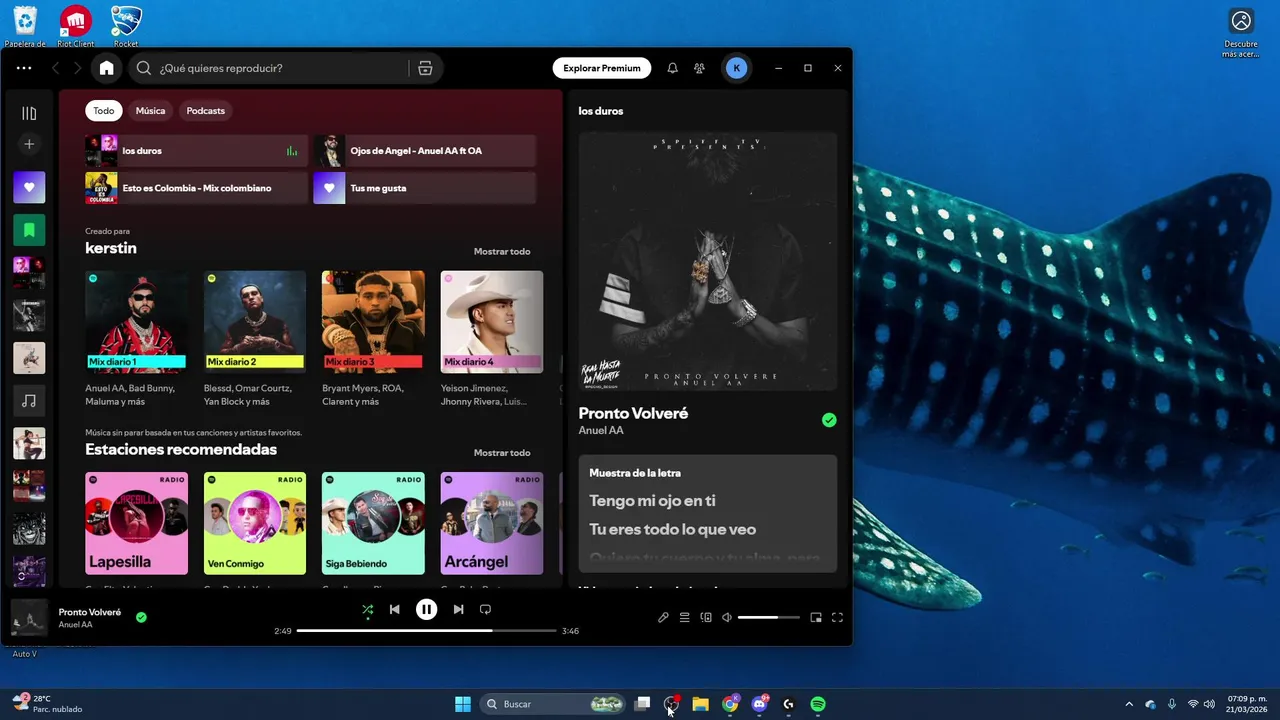Viewport: 1280px width, 720px height.
Task: Open the three-dot Spotify app menu
Action: (x=24, y=68)
